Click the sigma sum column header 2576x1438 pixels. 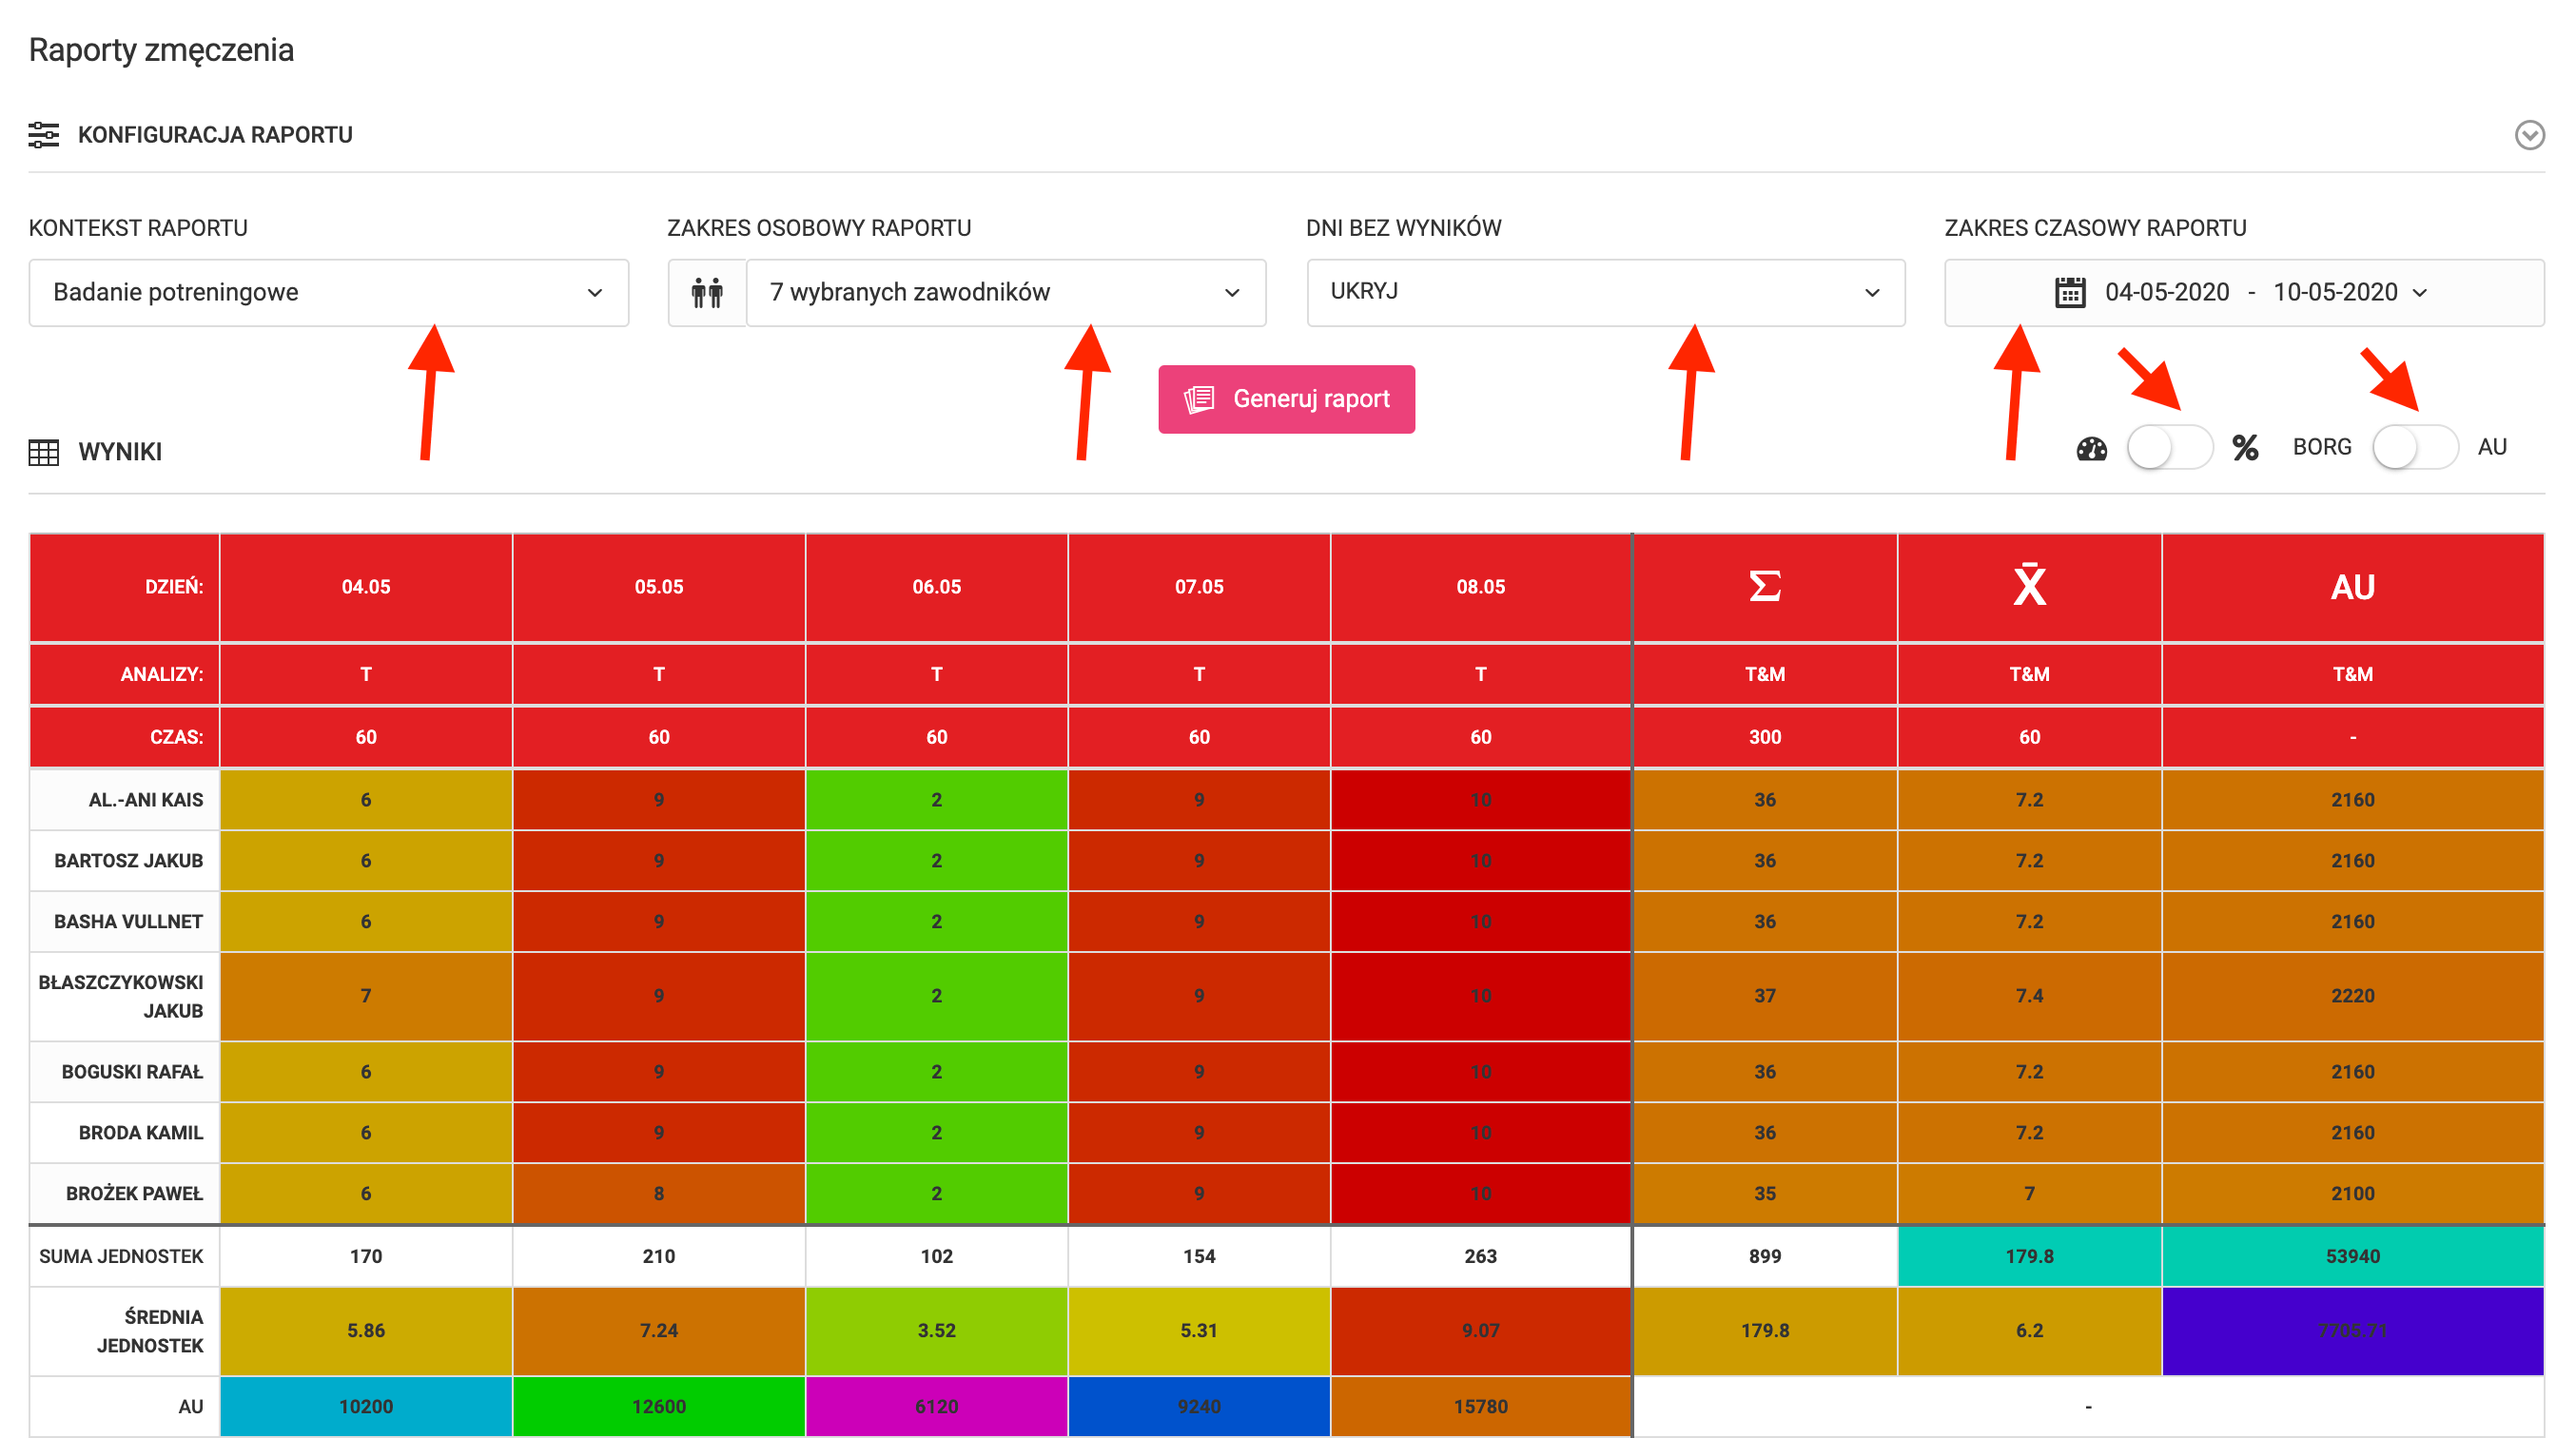click(x=1764, y=586)
